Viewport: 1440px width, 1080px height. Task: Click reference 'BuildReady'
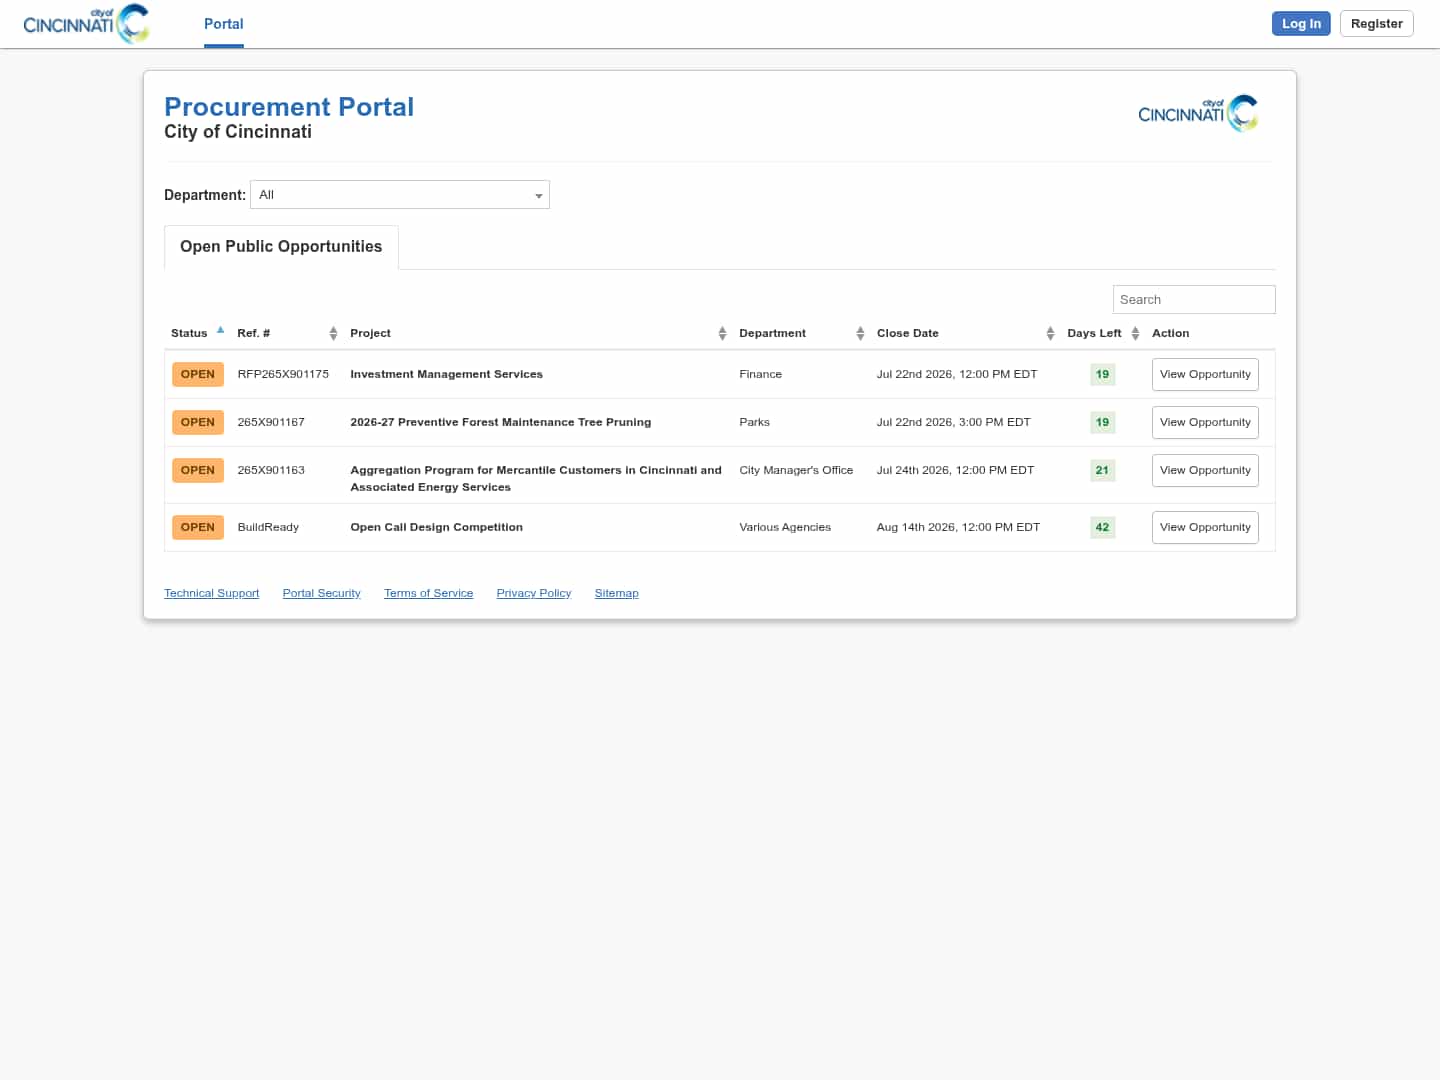click(x=268, y=528)
